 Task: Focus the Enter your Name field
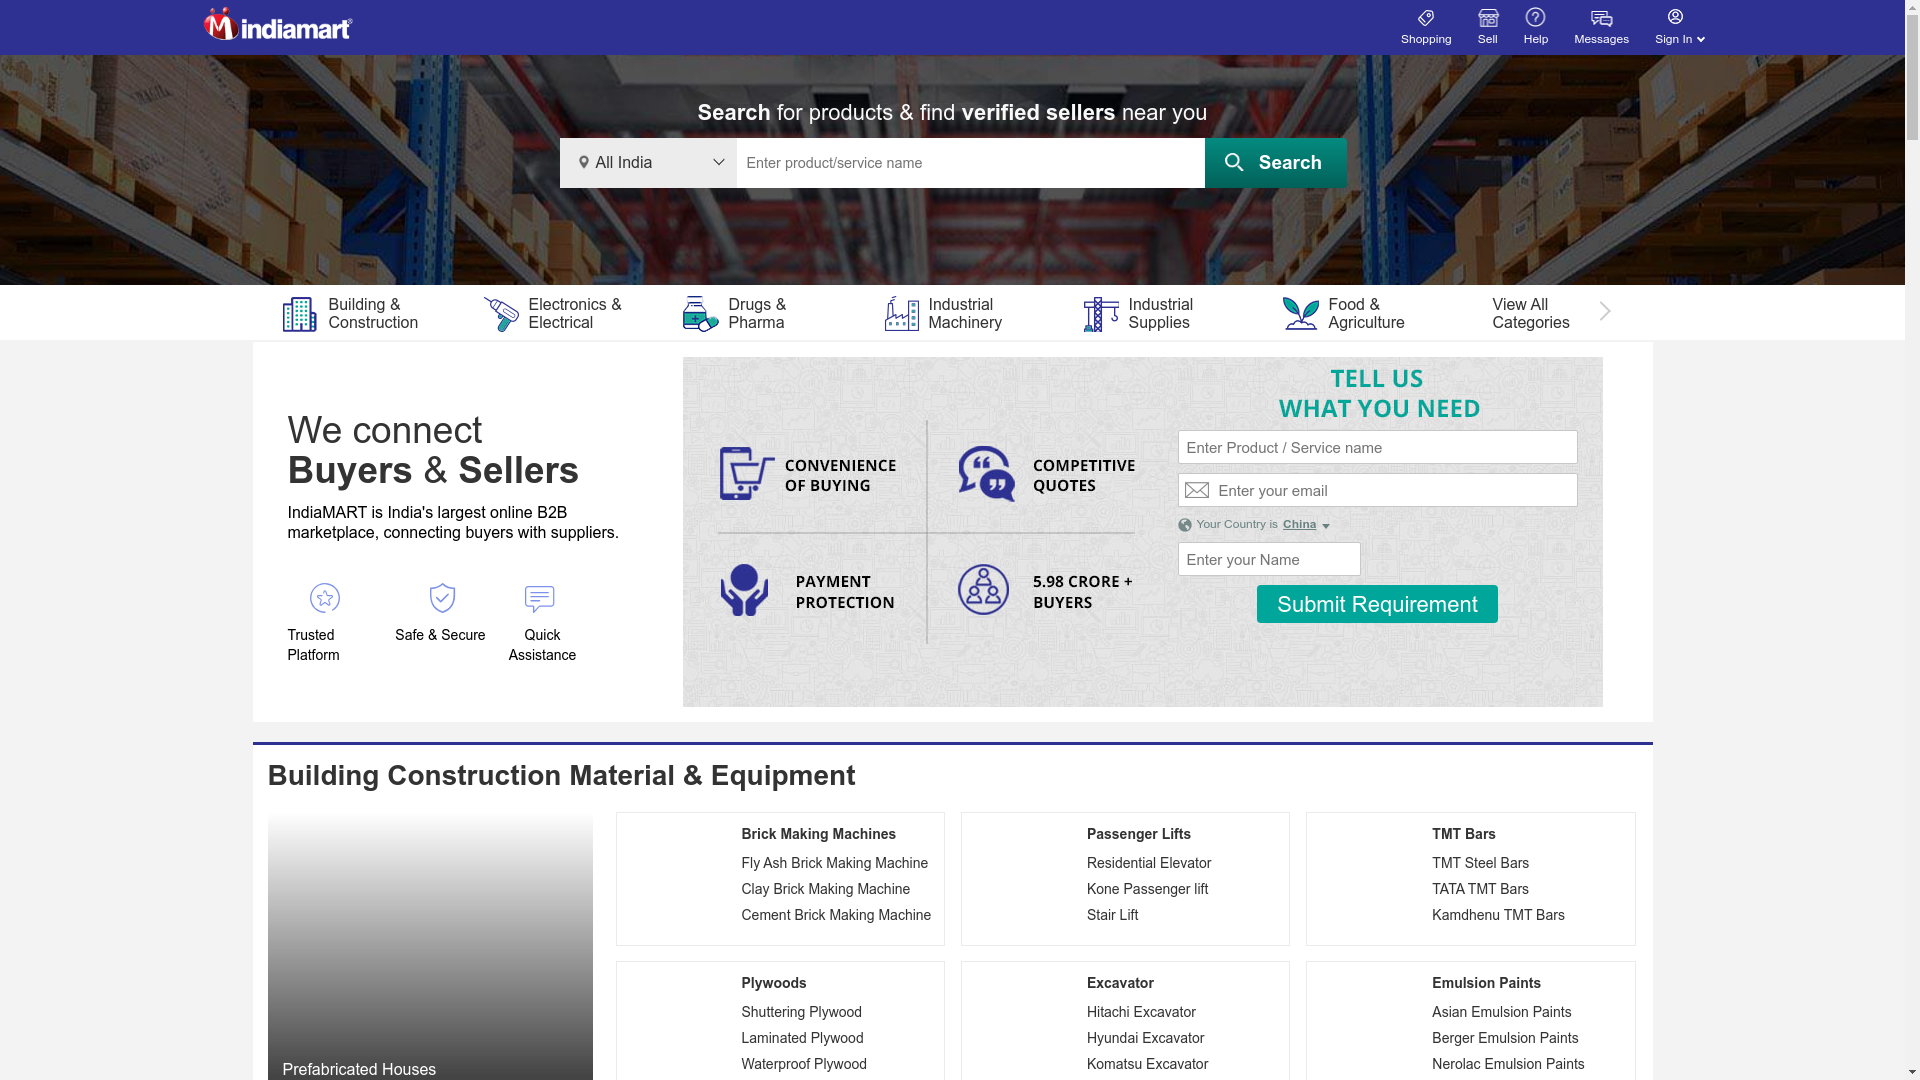1269,559
